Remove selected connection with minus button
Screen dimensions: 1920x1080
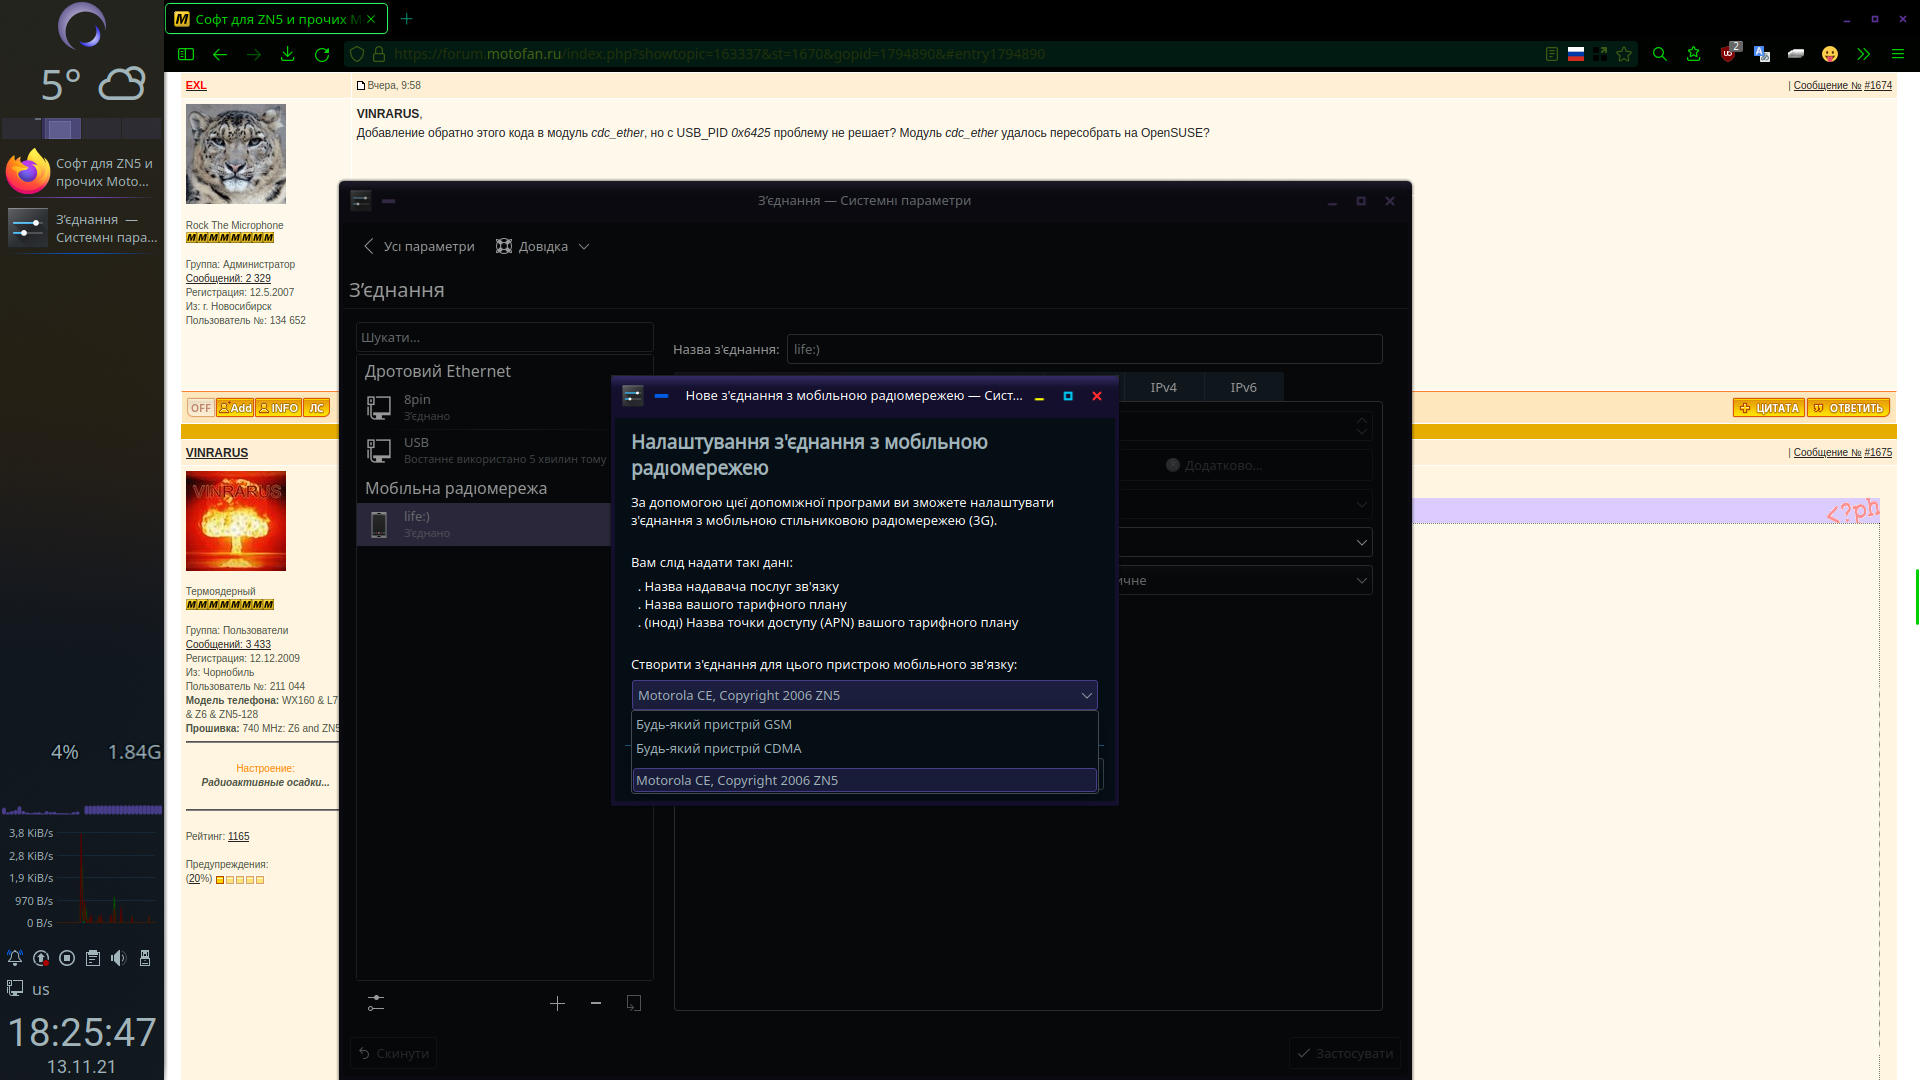coord(596,1003)
